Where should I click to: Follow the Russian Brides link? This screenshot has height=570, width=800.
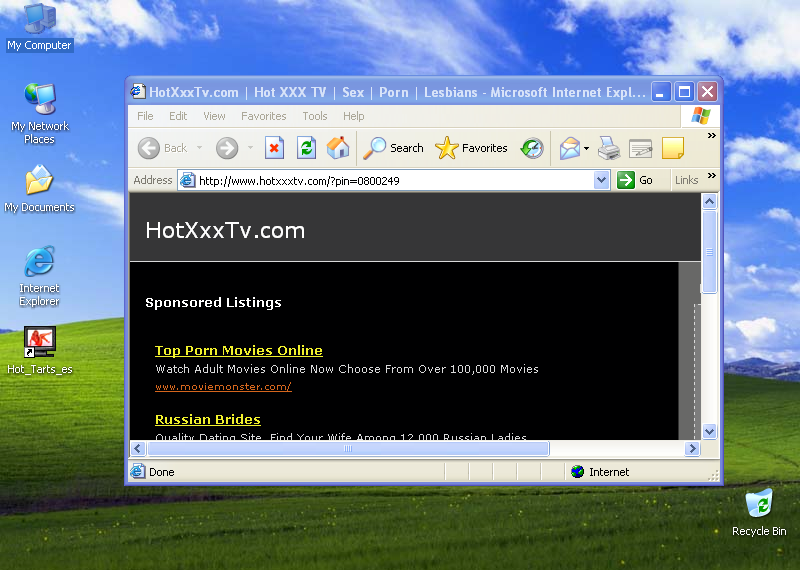[207, 419]
